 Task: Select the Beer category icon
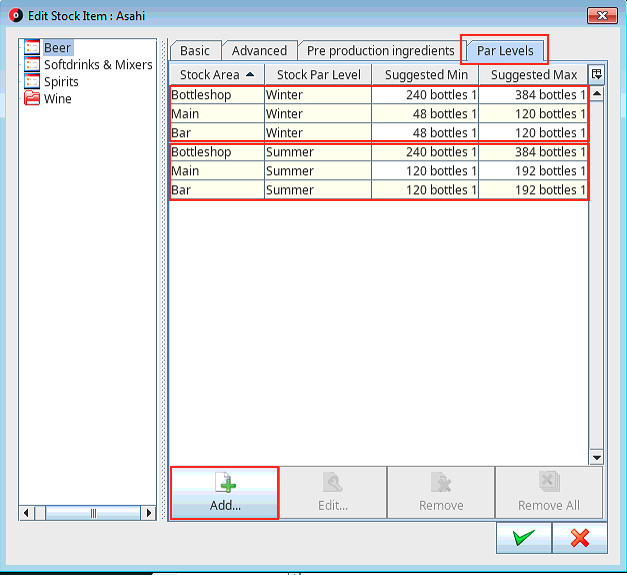click(32, 47)
